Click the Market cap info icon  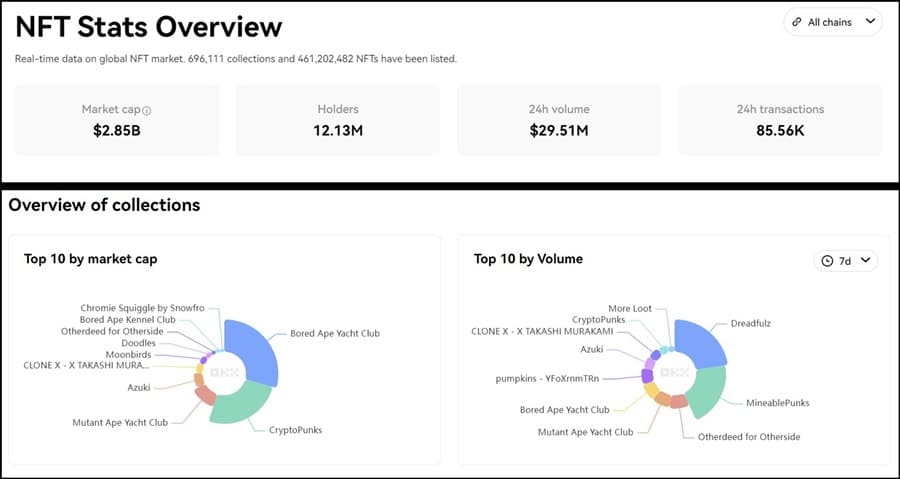147,110
